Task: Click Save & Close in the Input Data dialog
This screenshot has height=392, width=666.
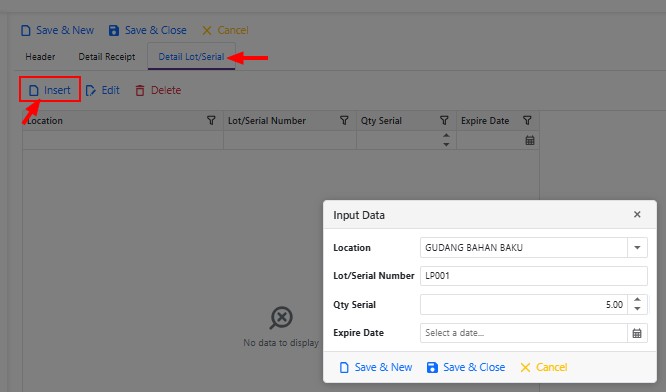Action: [466, 367]
